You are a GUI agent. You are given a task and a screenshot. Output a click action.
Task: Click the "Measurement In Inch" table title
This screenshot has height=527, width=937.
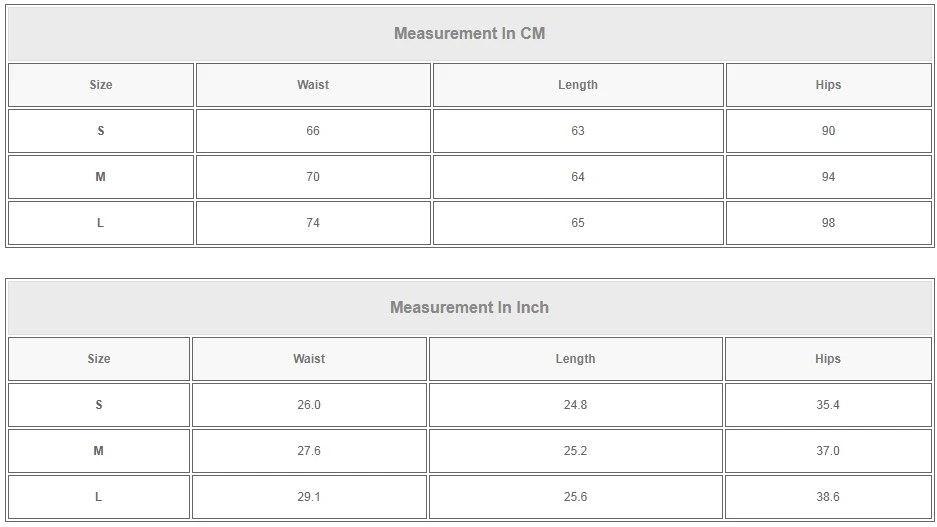point(469,307)
